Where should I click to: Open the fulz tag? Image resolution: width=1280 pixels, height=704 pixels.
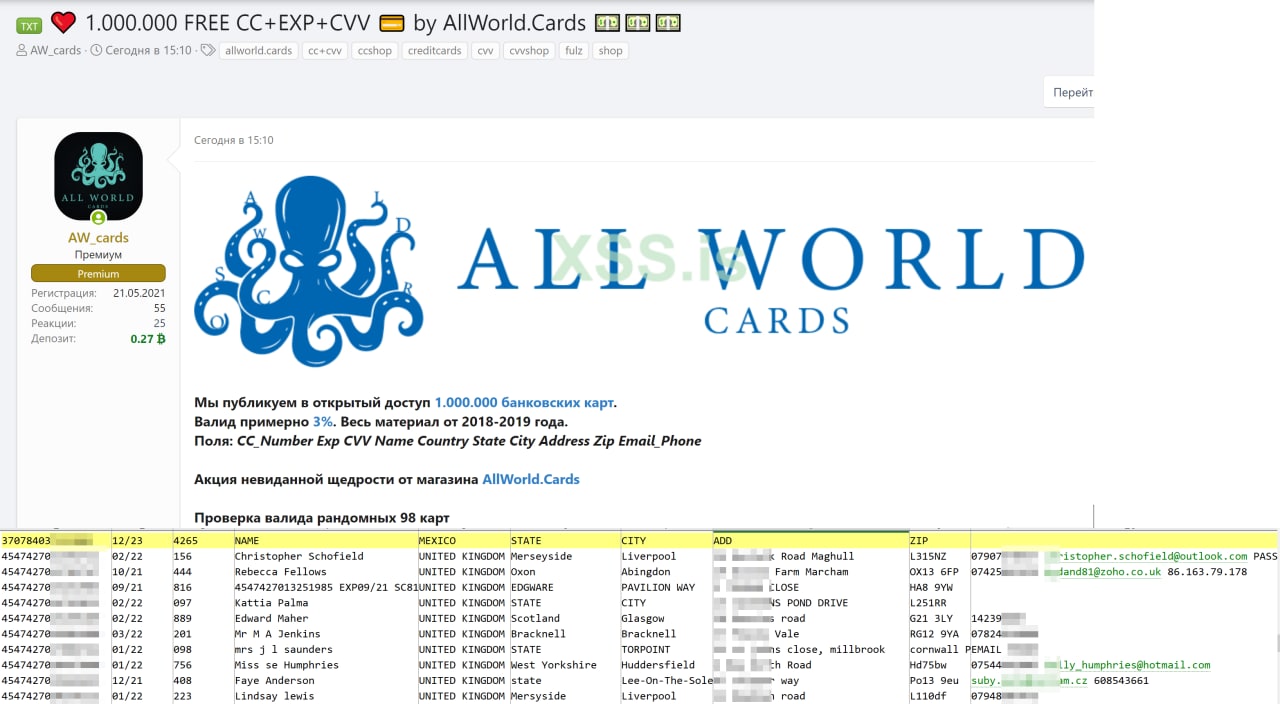573,51
